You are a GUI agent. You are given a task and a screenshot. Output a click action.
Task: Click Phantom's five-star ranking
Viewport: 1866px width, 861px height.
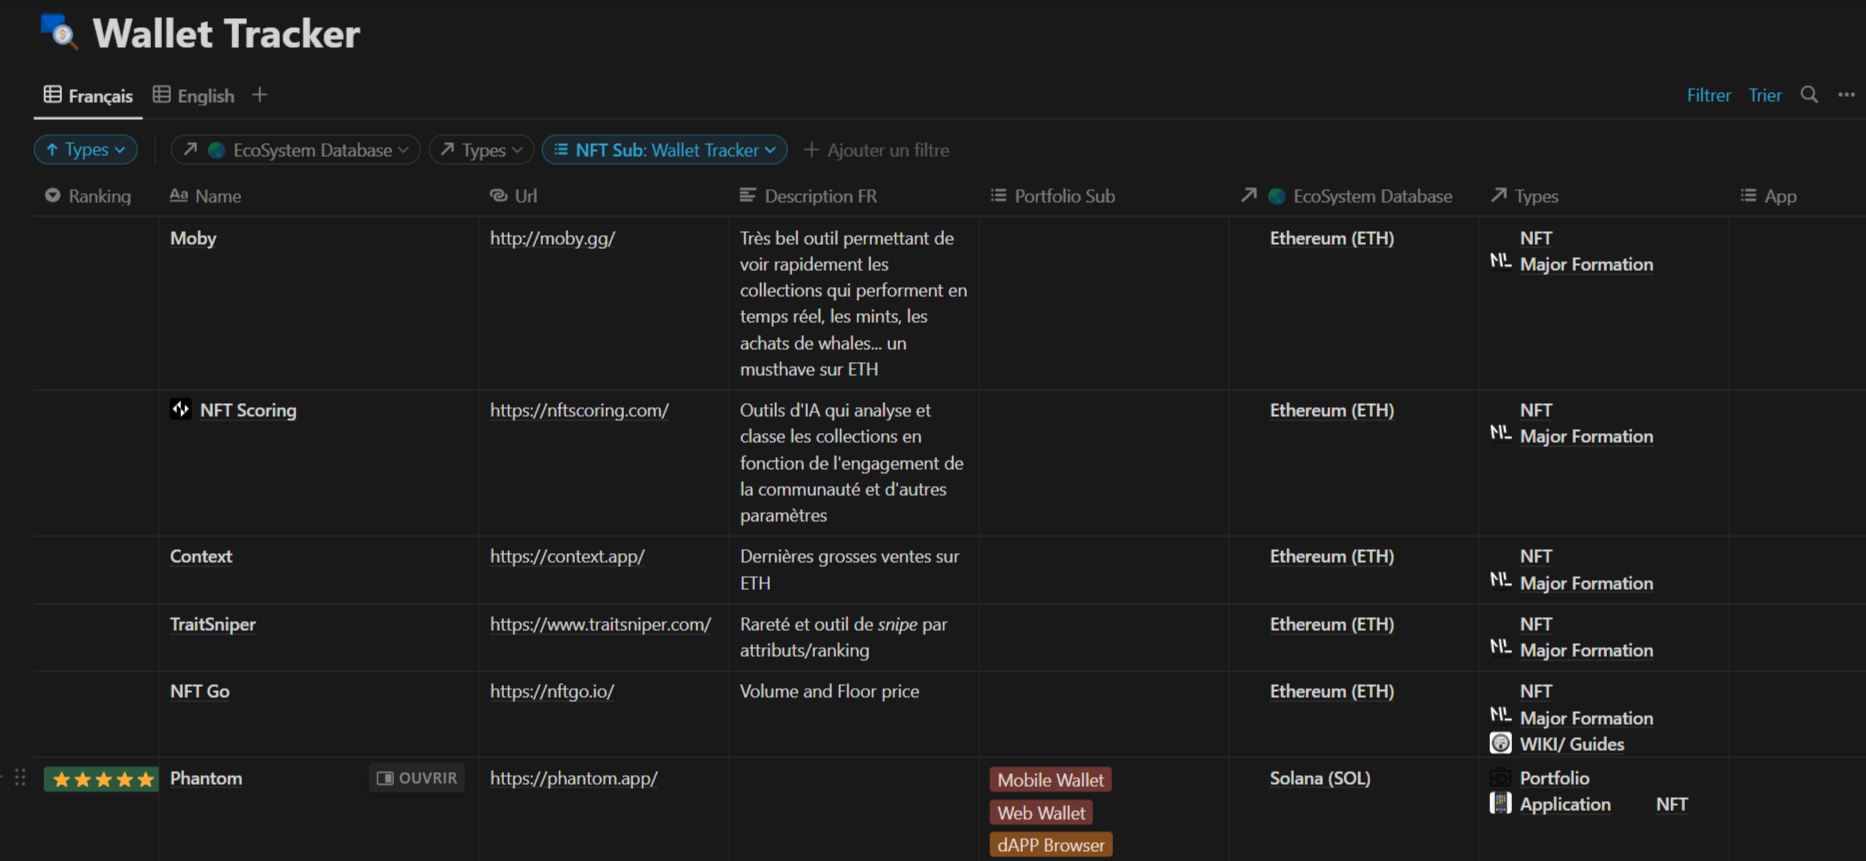click(x=103, y=779)
